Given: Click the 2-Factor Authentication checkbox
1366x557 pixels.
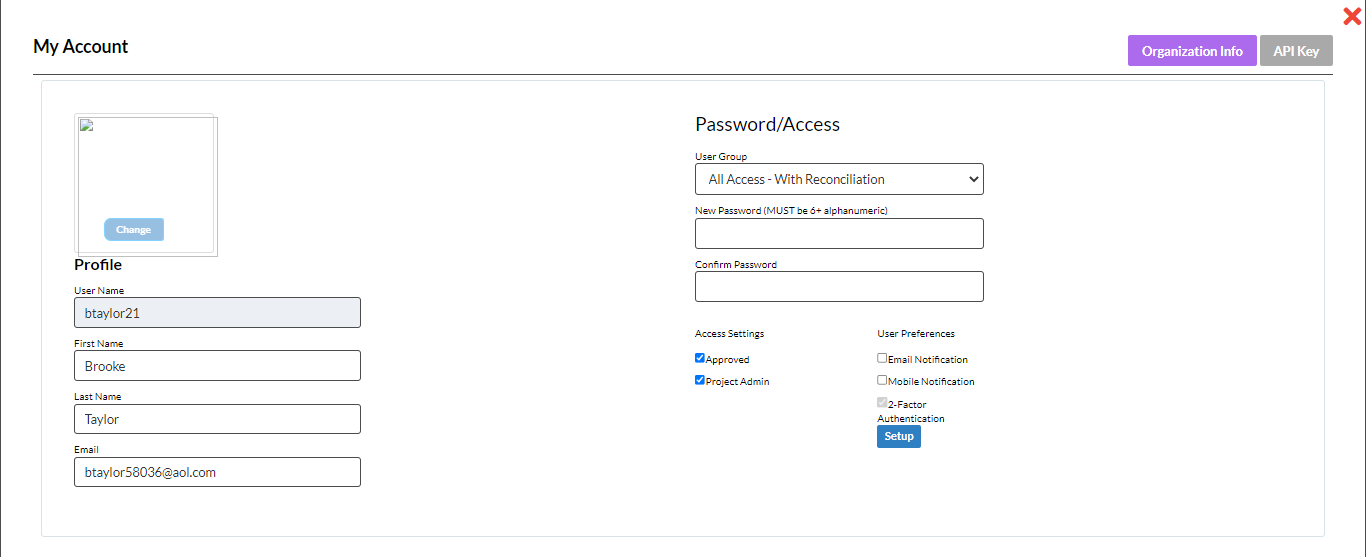Looking at the screenshot, I should pyautogui.click(x=882, y=403).
